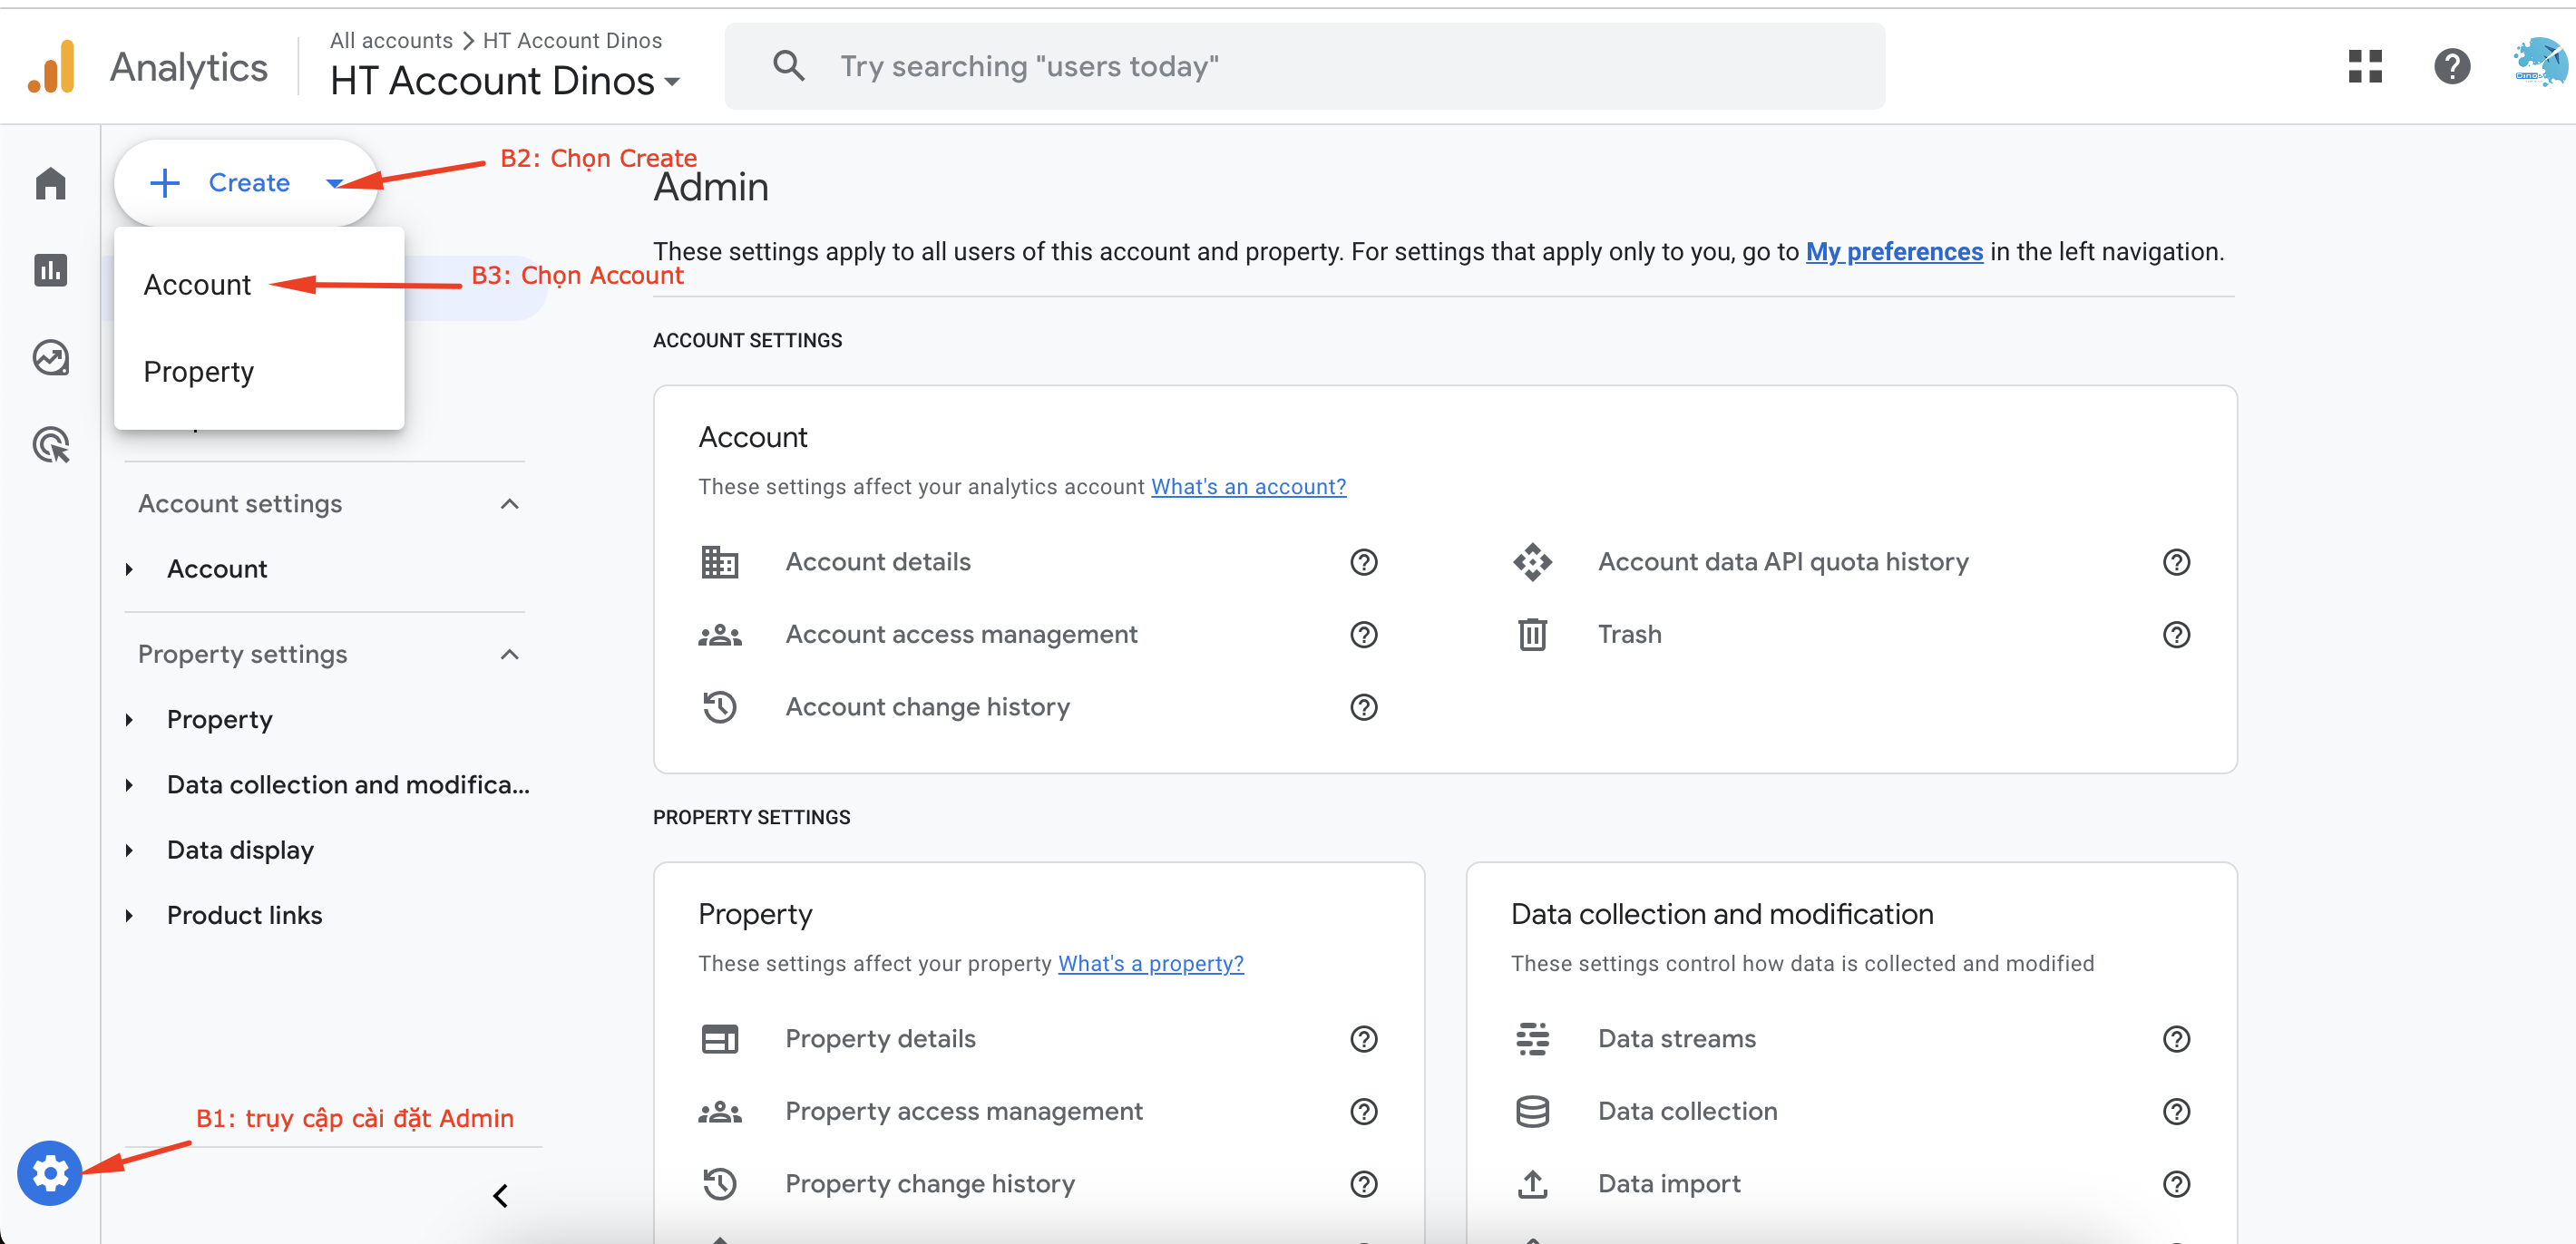2576x1244 pixels.
Task: Click Account change history clock icon
Action: [x=719, y=707]
